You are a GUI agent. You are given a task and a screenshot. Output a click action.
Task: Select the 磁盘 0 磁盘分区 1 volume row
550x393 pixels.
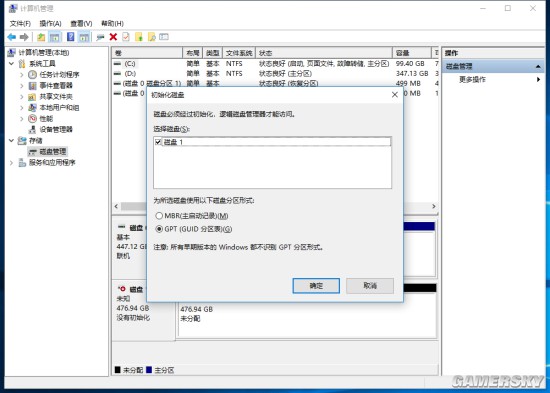275,83
